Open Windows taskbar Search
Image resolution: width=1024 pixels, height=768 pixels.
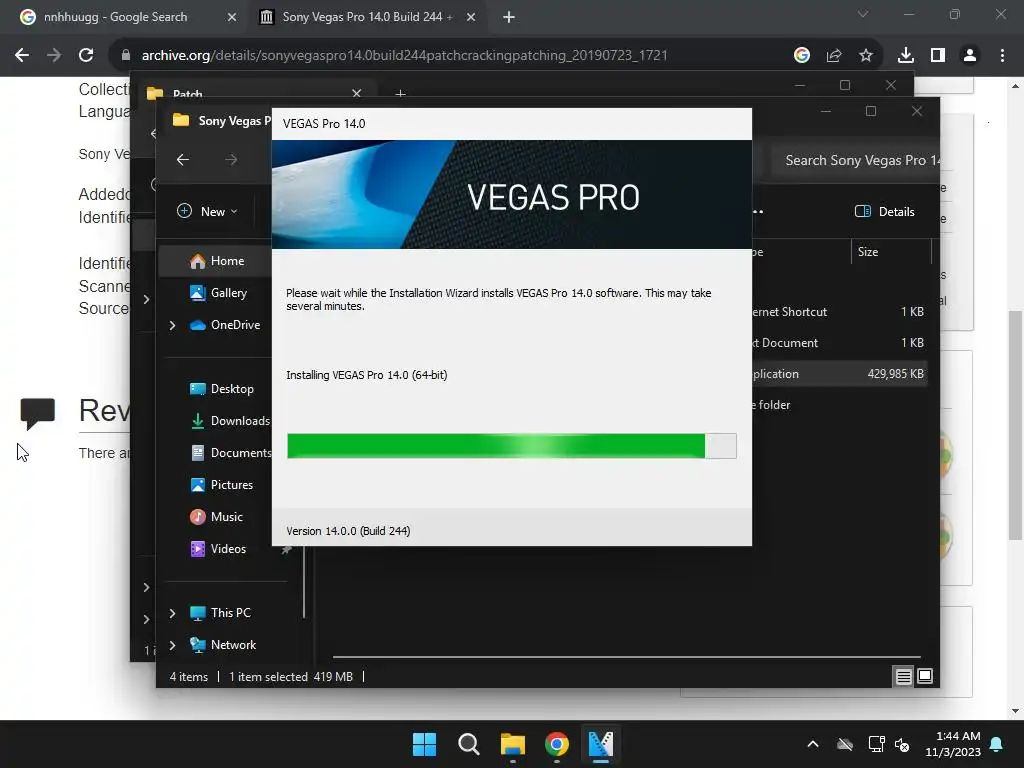[469, 744]
